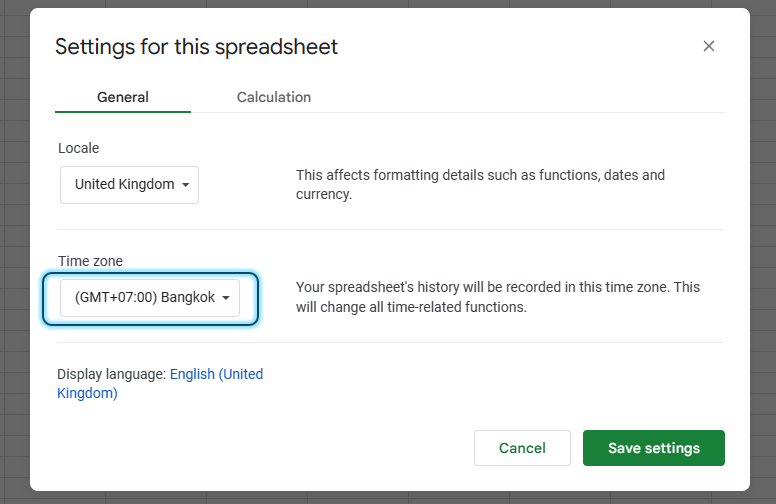This screenshot has width=776, height=504.
Task: Click the time zone history description text
Action: (497, 297)
